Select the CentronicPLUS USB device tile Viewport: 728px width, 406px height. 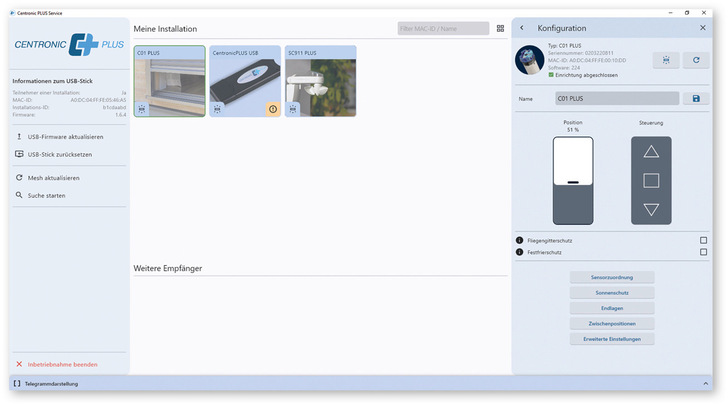(x=245, y=81)
